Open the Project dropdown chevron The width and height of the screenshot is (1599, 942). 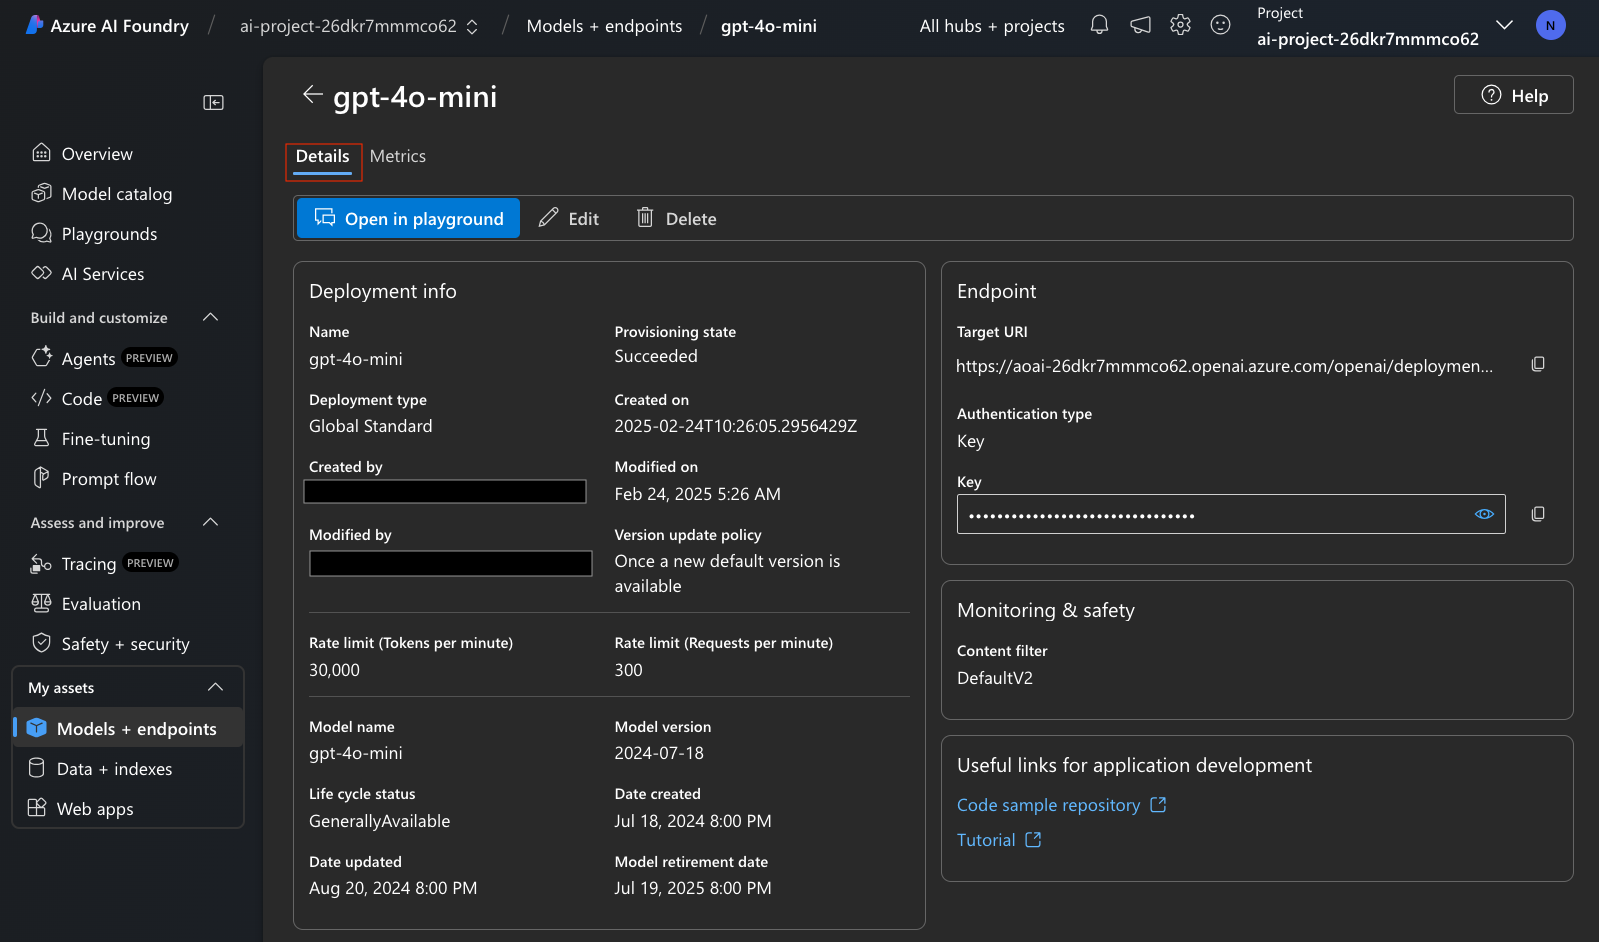pos(1504,25)
